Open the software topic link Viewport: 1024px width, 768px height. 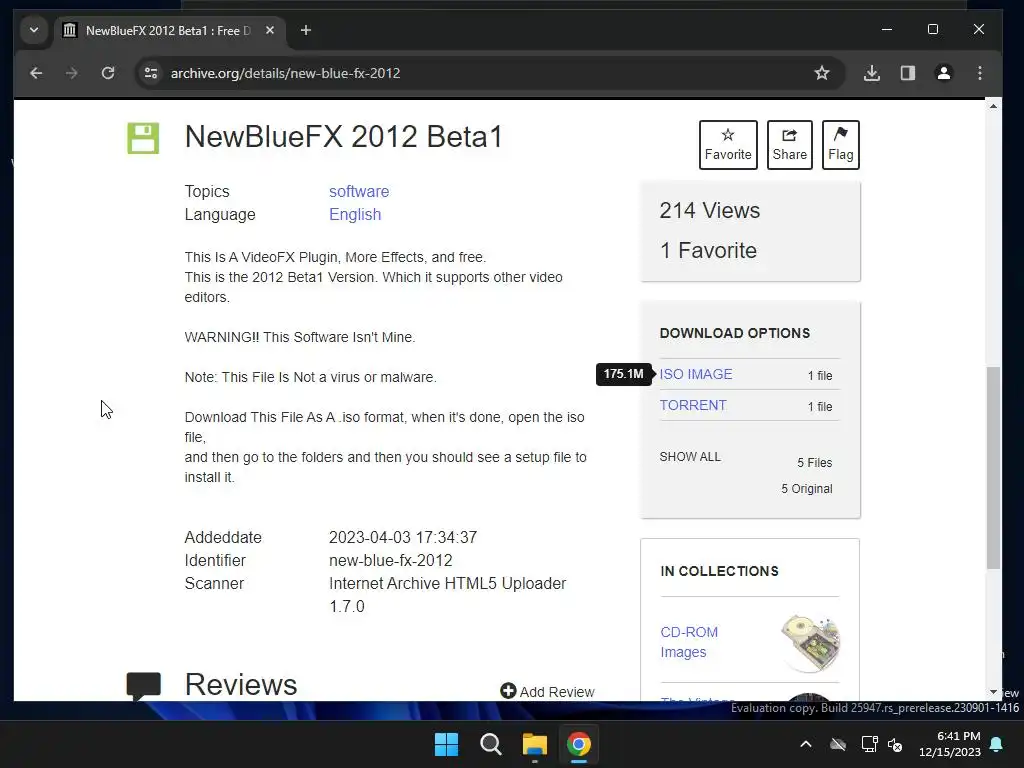(x=359, y=191)
